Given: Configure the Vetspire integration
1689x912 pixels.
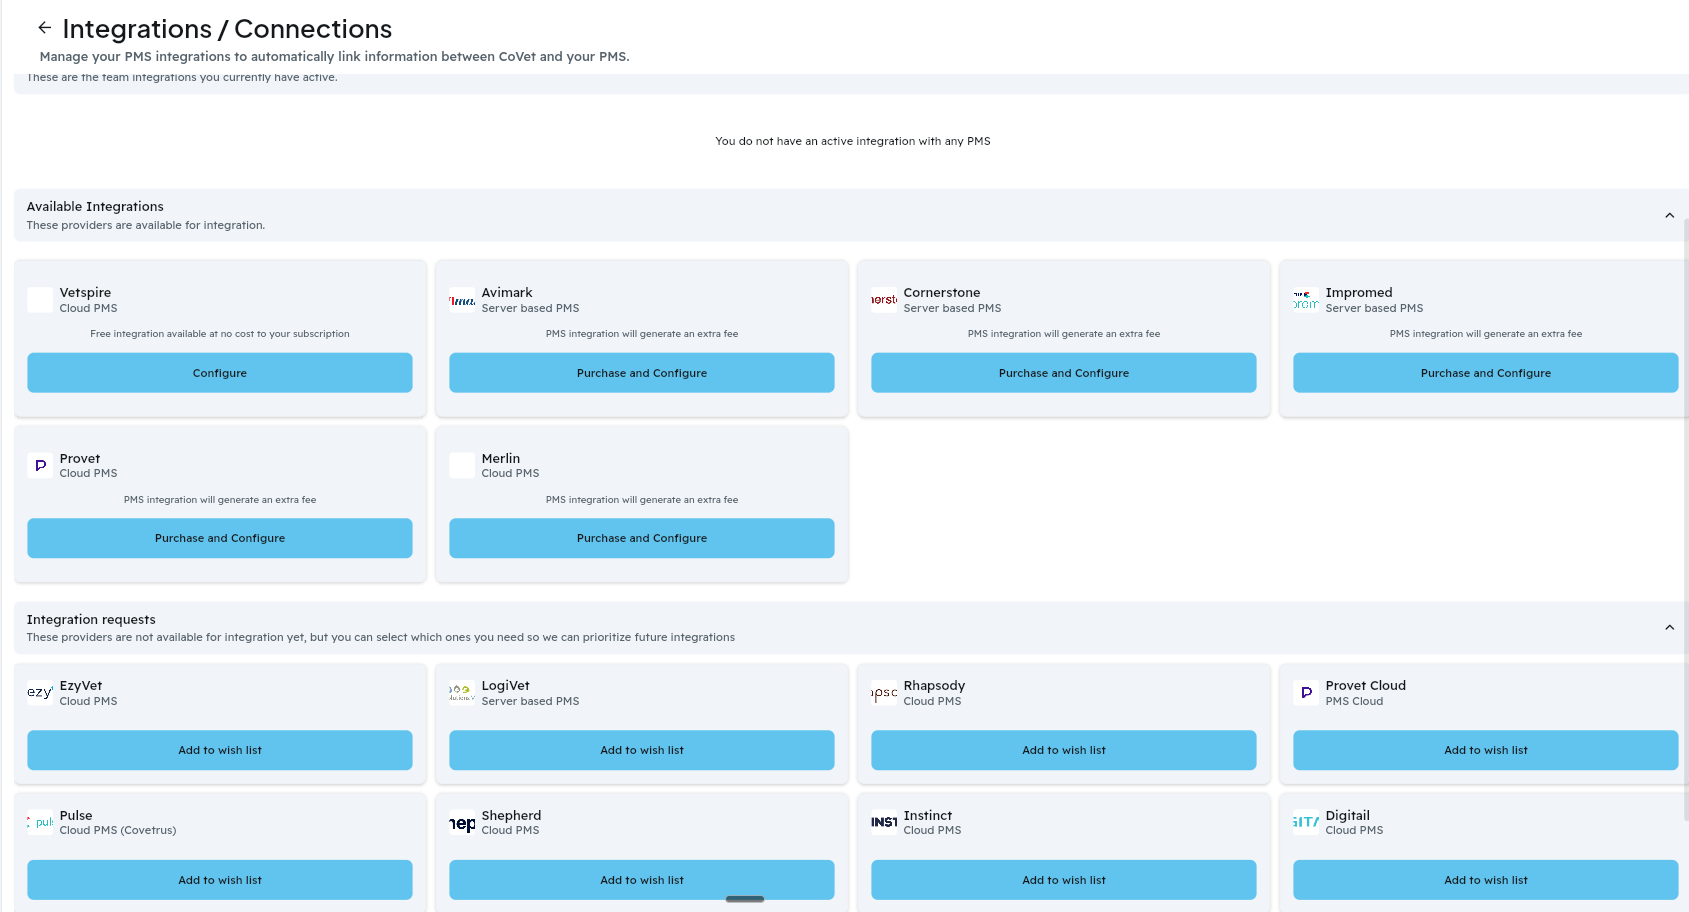Looking at the screenshot, I should tap(220, 373).
